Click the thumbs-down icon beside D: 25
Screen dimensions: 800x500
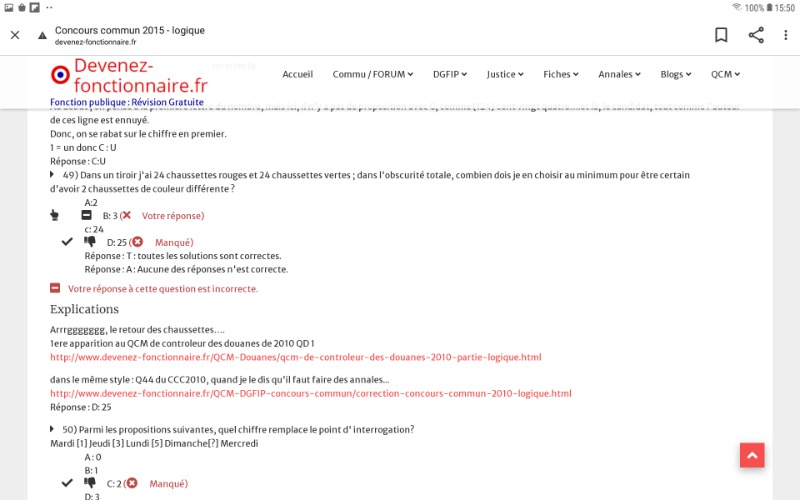90,242
